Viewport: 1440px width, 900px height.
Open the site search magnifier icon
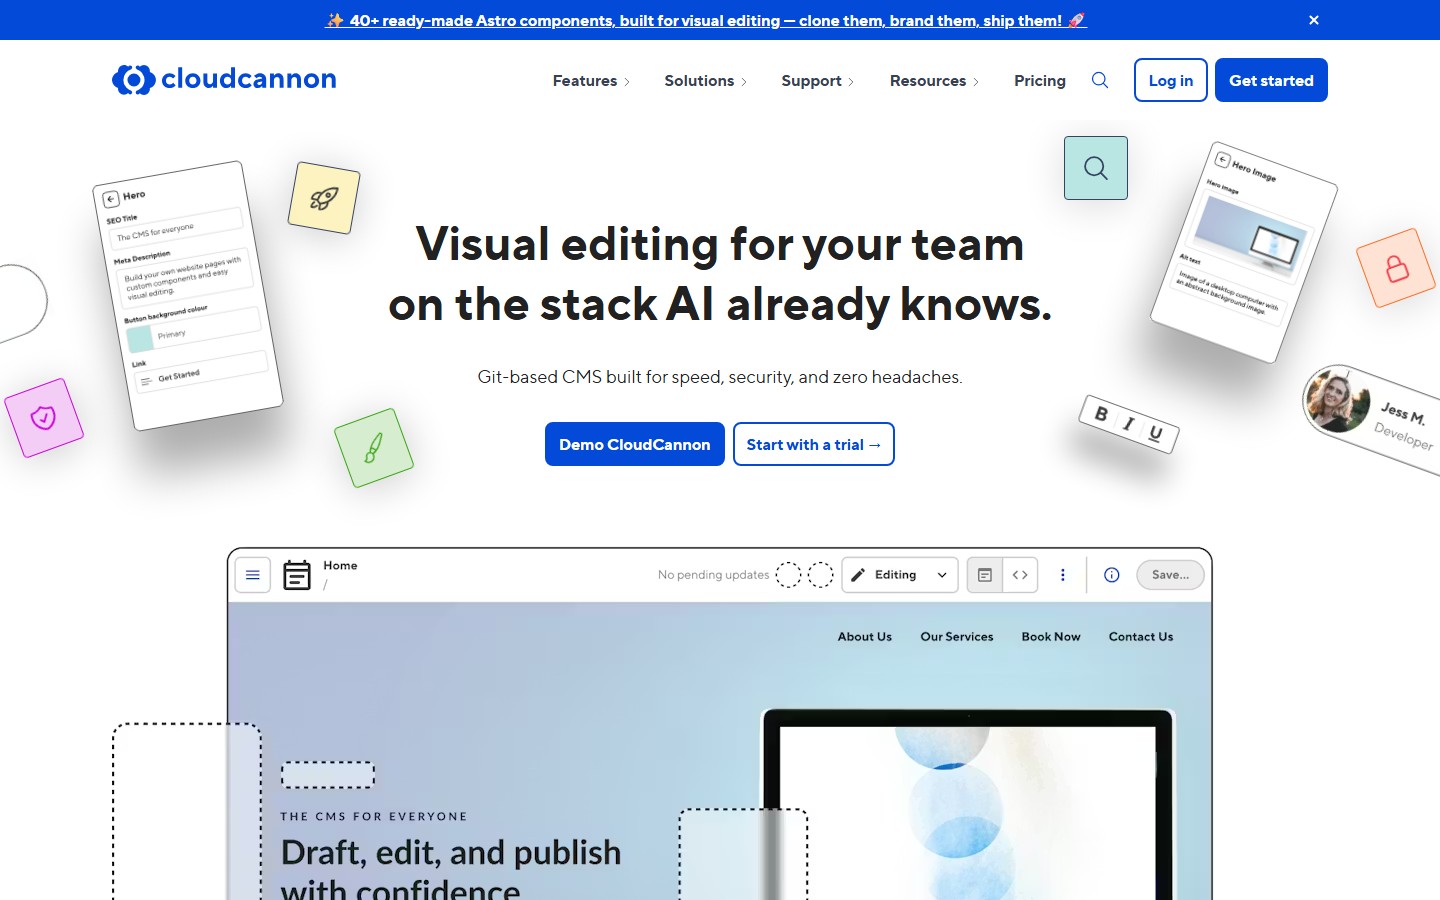1100,80
